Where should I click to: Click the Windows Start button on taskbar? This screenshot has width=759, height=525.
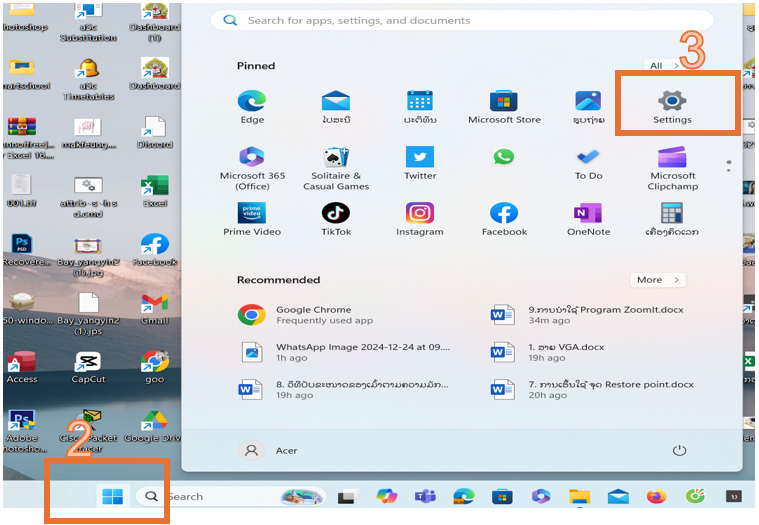[x=112, y=496]
